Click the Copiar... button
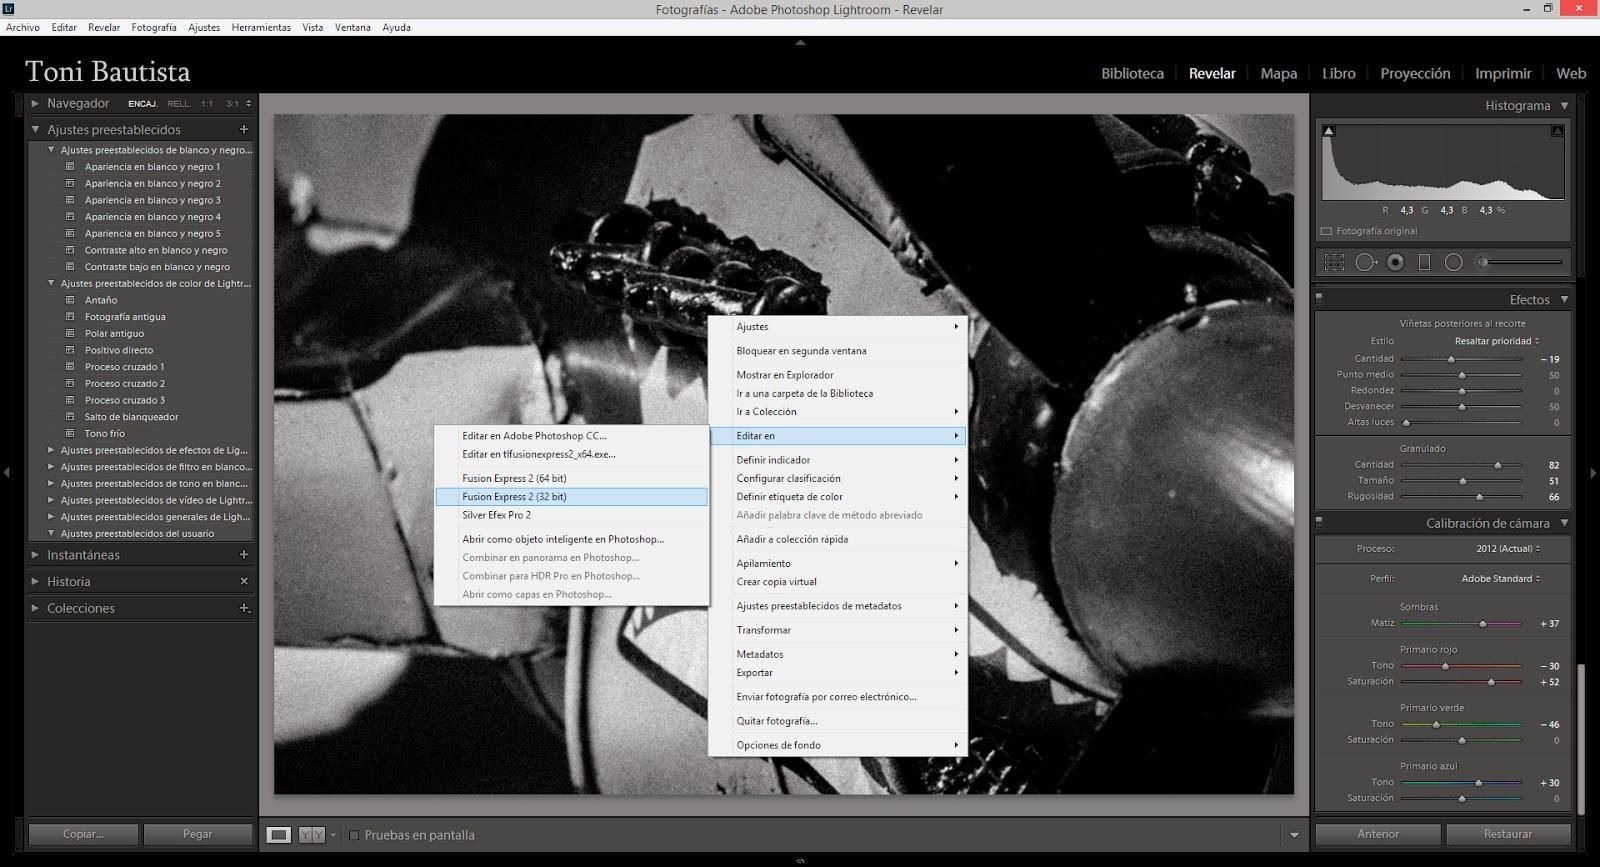 click(83, 834)
